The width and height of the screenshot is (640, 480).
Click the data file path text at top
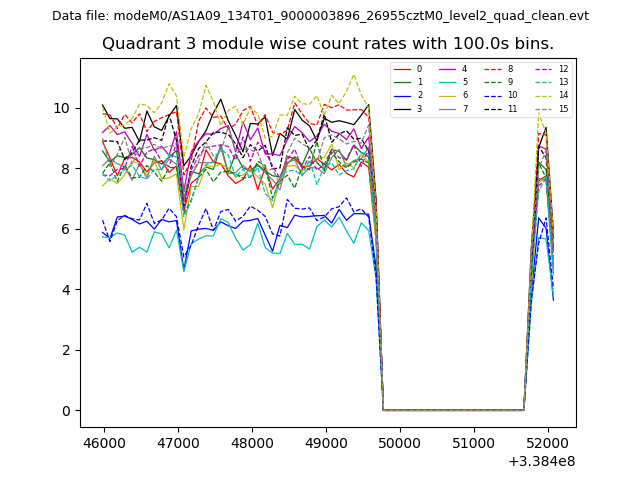coord(320,16)
